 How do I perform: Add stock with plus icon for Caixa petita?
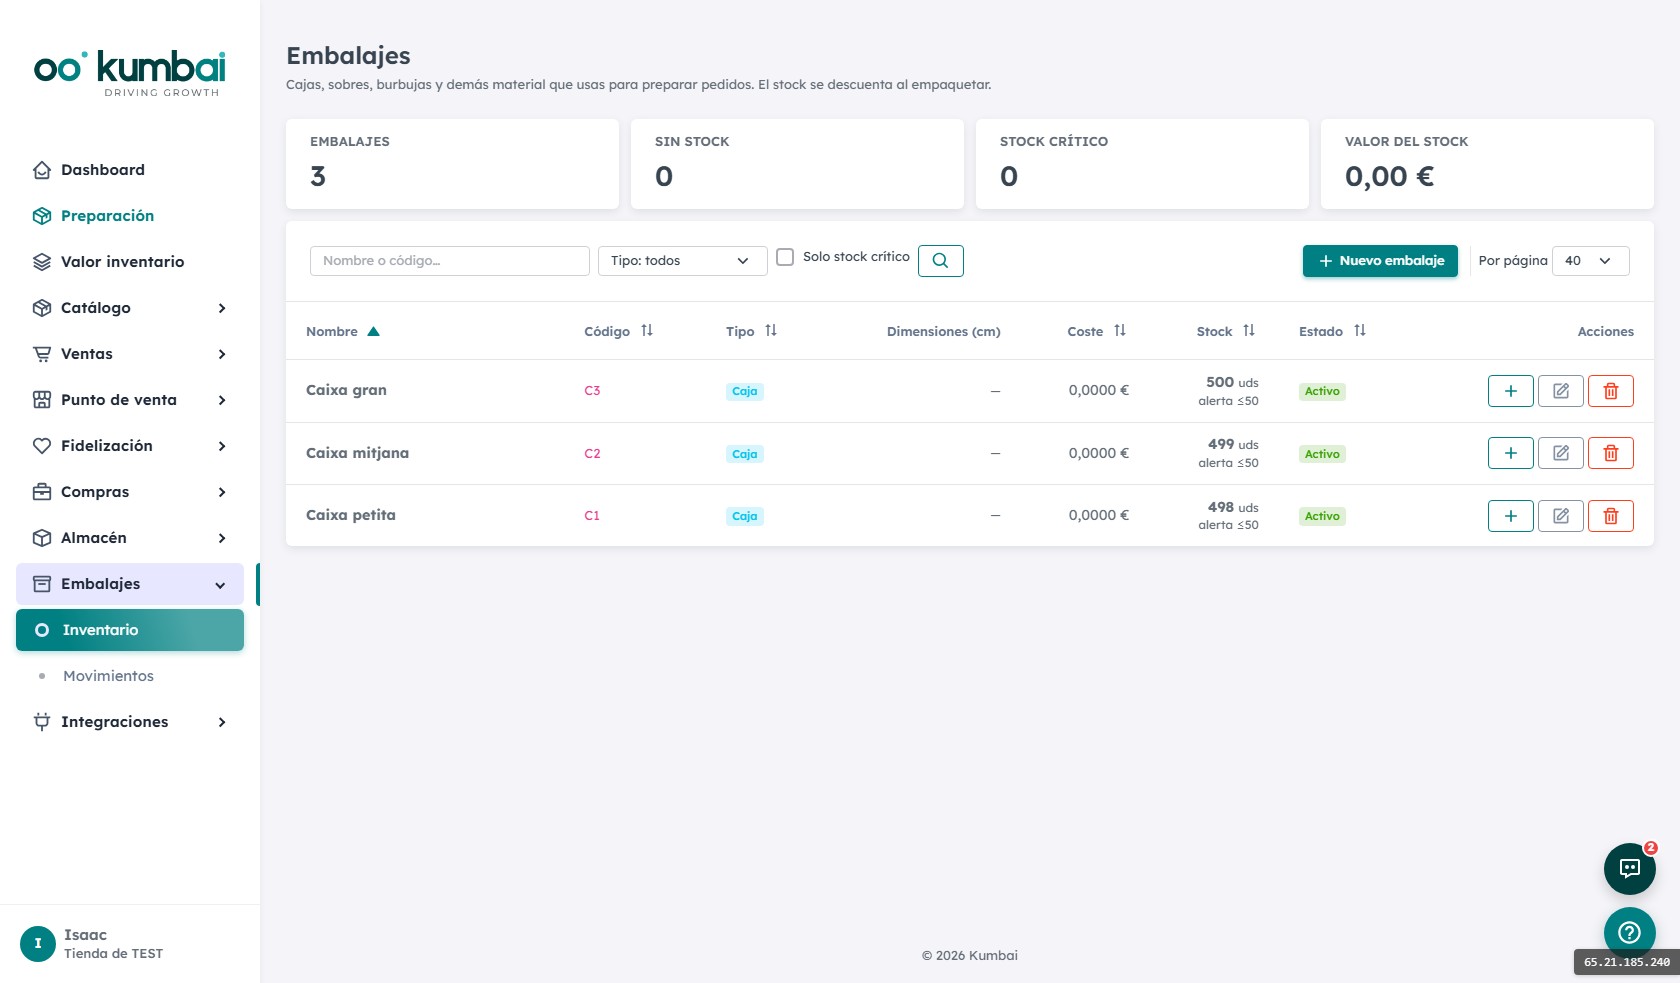1510,516
